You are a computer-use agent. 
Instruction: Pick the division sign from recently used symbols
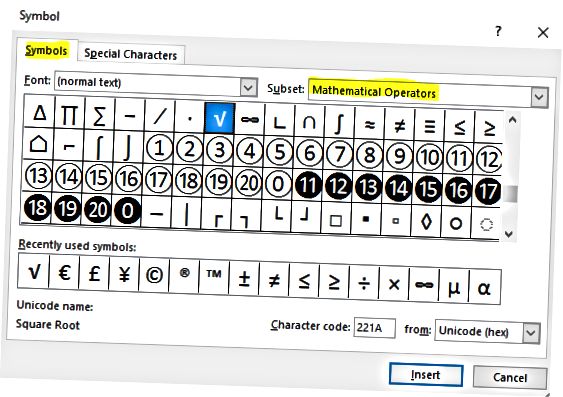tap(364, 284)
